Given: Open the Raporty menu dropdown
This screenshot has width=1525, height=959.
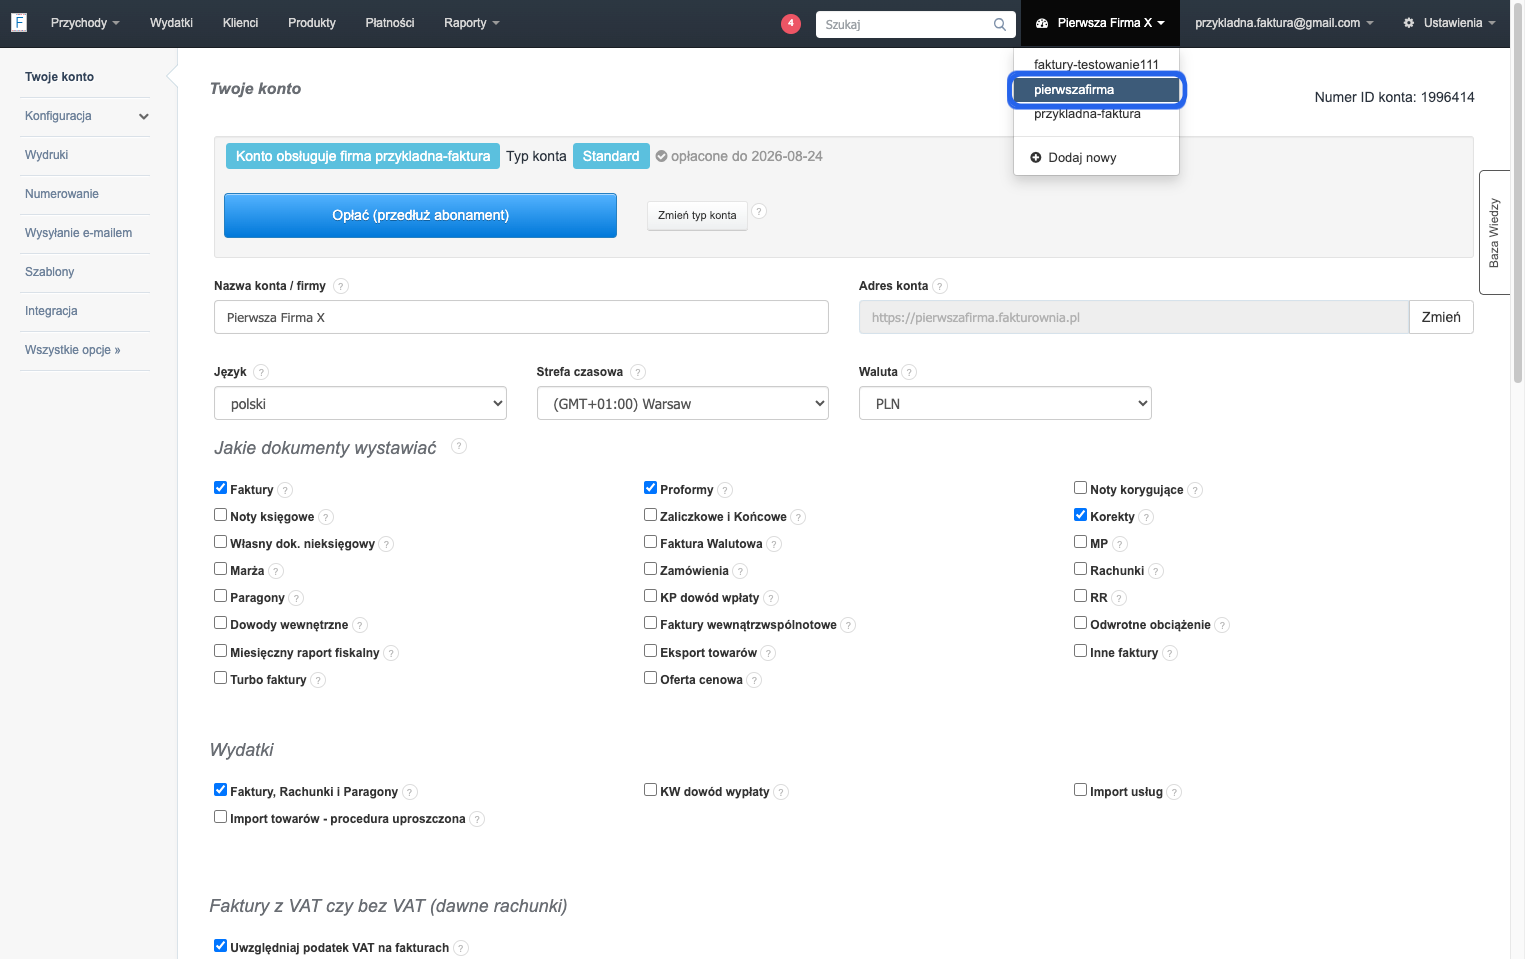Looking at the screenshot, I should pos(472,23).
